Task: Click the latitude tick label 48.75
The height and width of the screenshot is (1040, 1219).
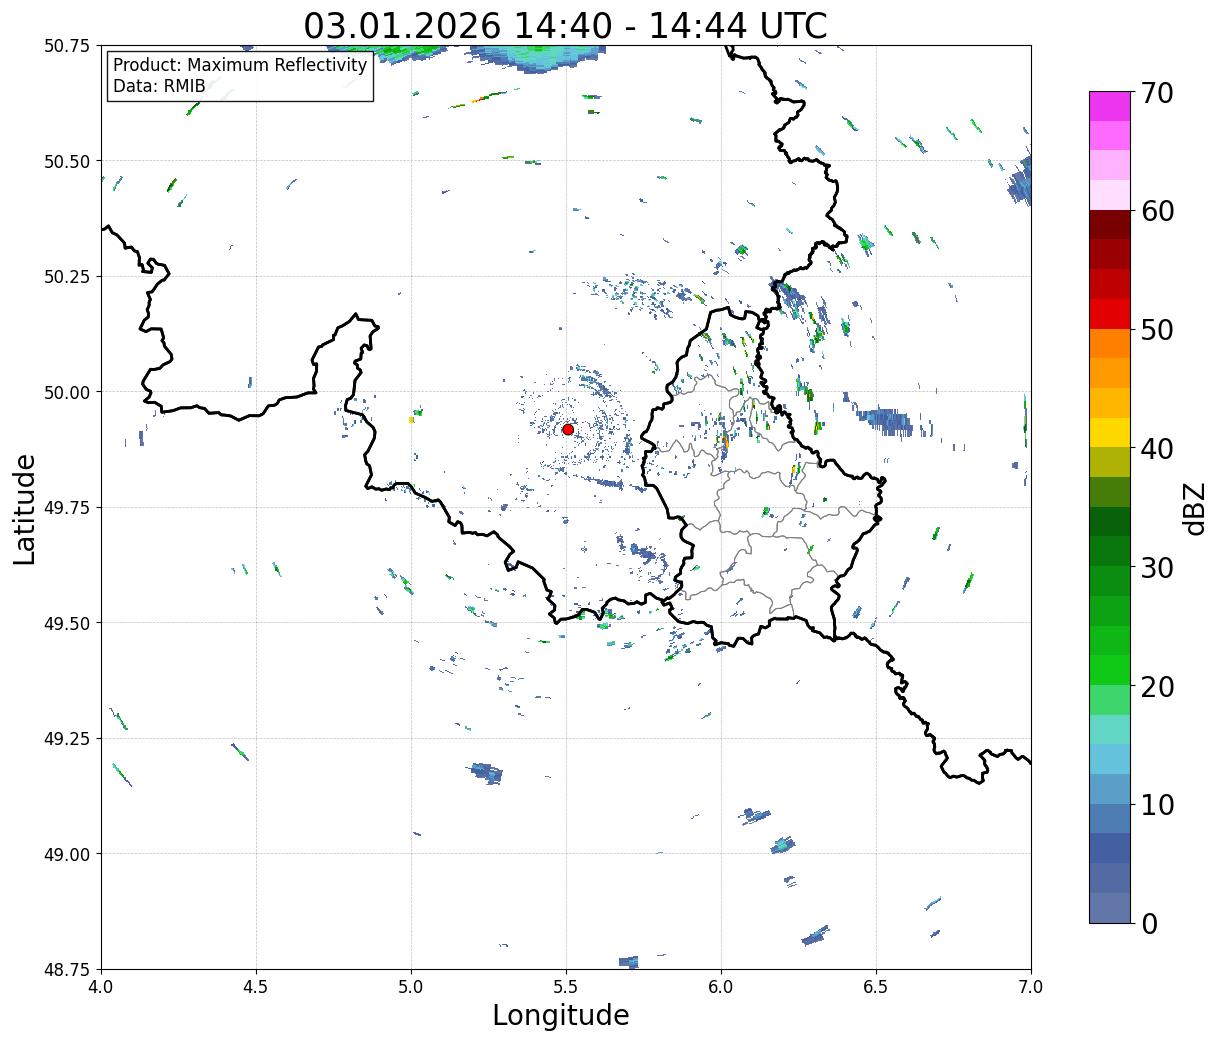Action: pos(67,969)
